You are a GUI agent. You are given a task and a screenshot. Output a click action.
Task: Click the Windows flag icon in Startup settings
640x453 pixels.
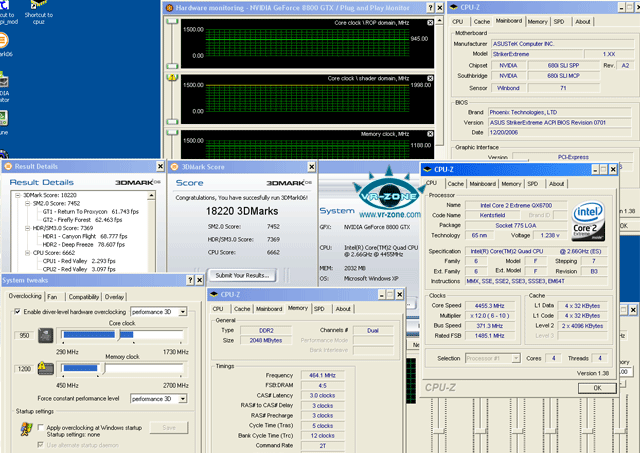27,429
